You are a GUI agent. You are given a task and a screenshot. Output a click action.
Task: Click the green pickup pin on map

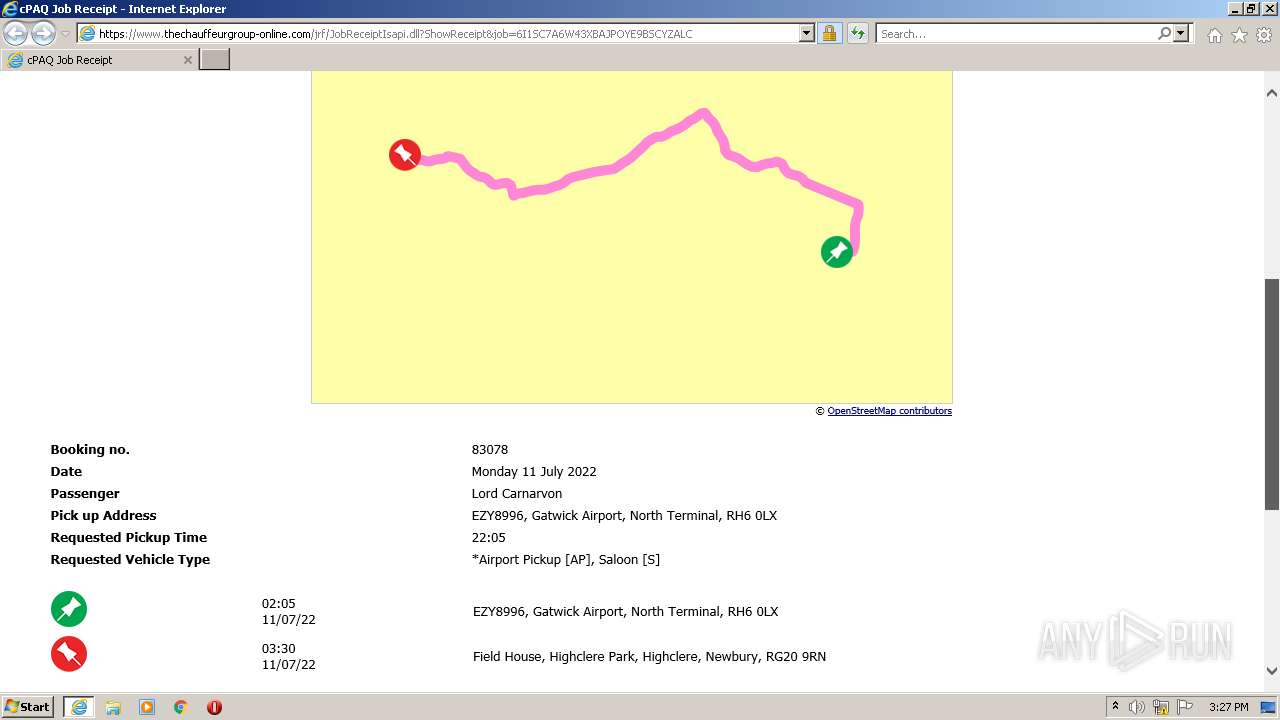tap(837, 252)
